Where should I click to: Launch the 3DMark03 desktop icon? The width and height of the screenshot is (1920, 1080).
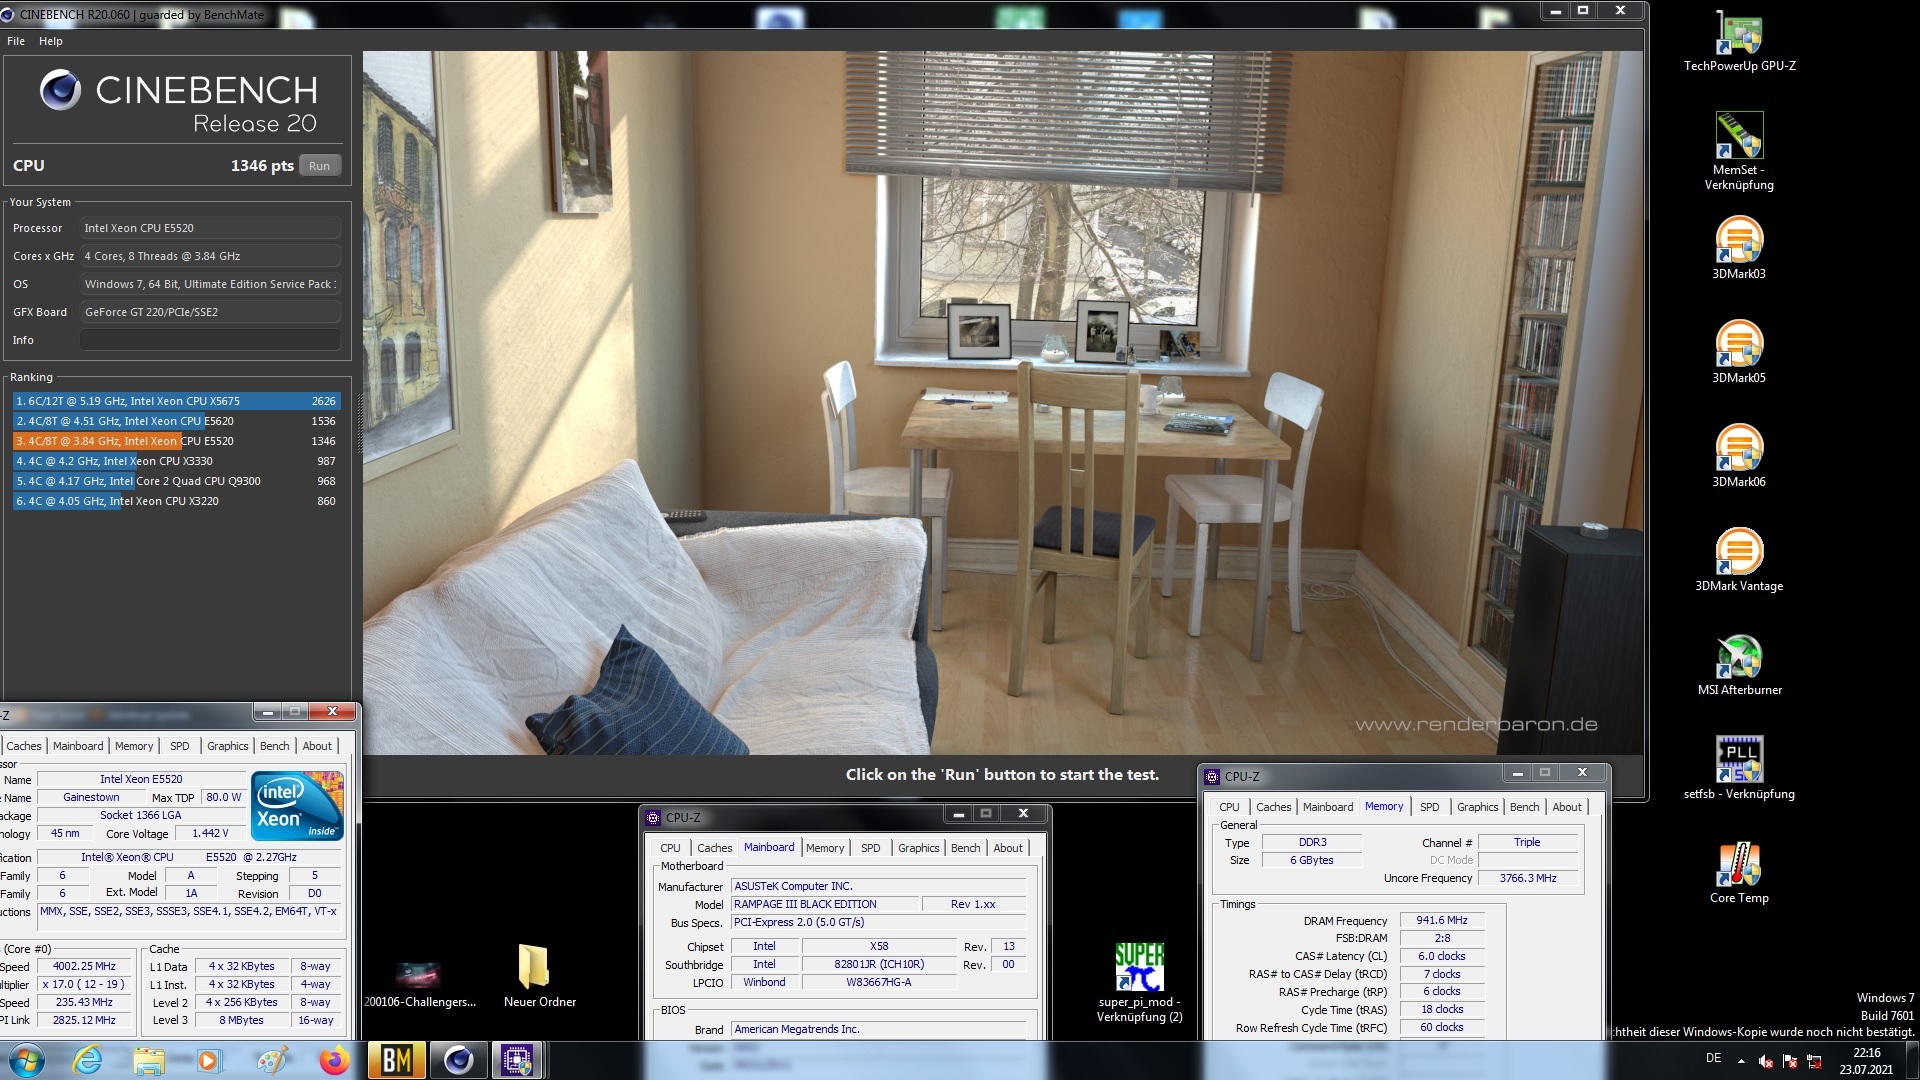click(1739, 248)
